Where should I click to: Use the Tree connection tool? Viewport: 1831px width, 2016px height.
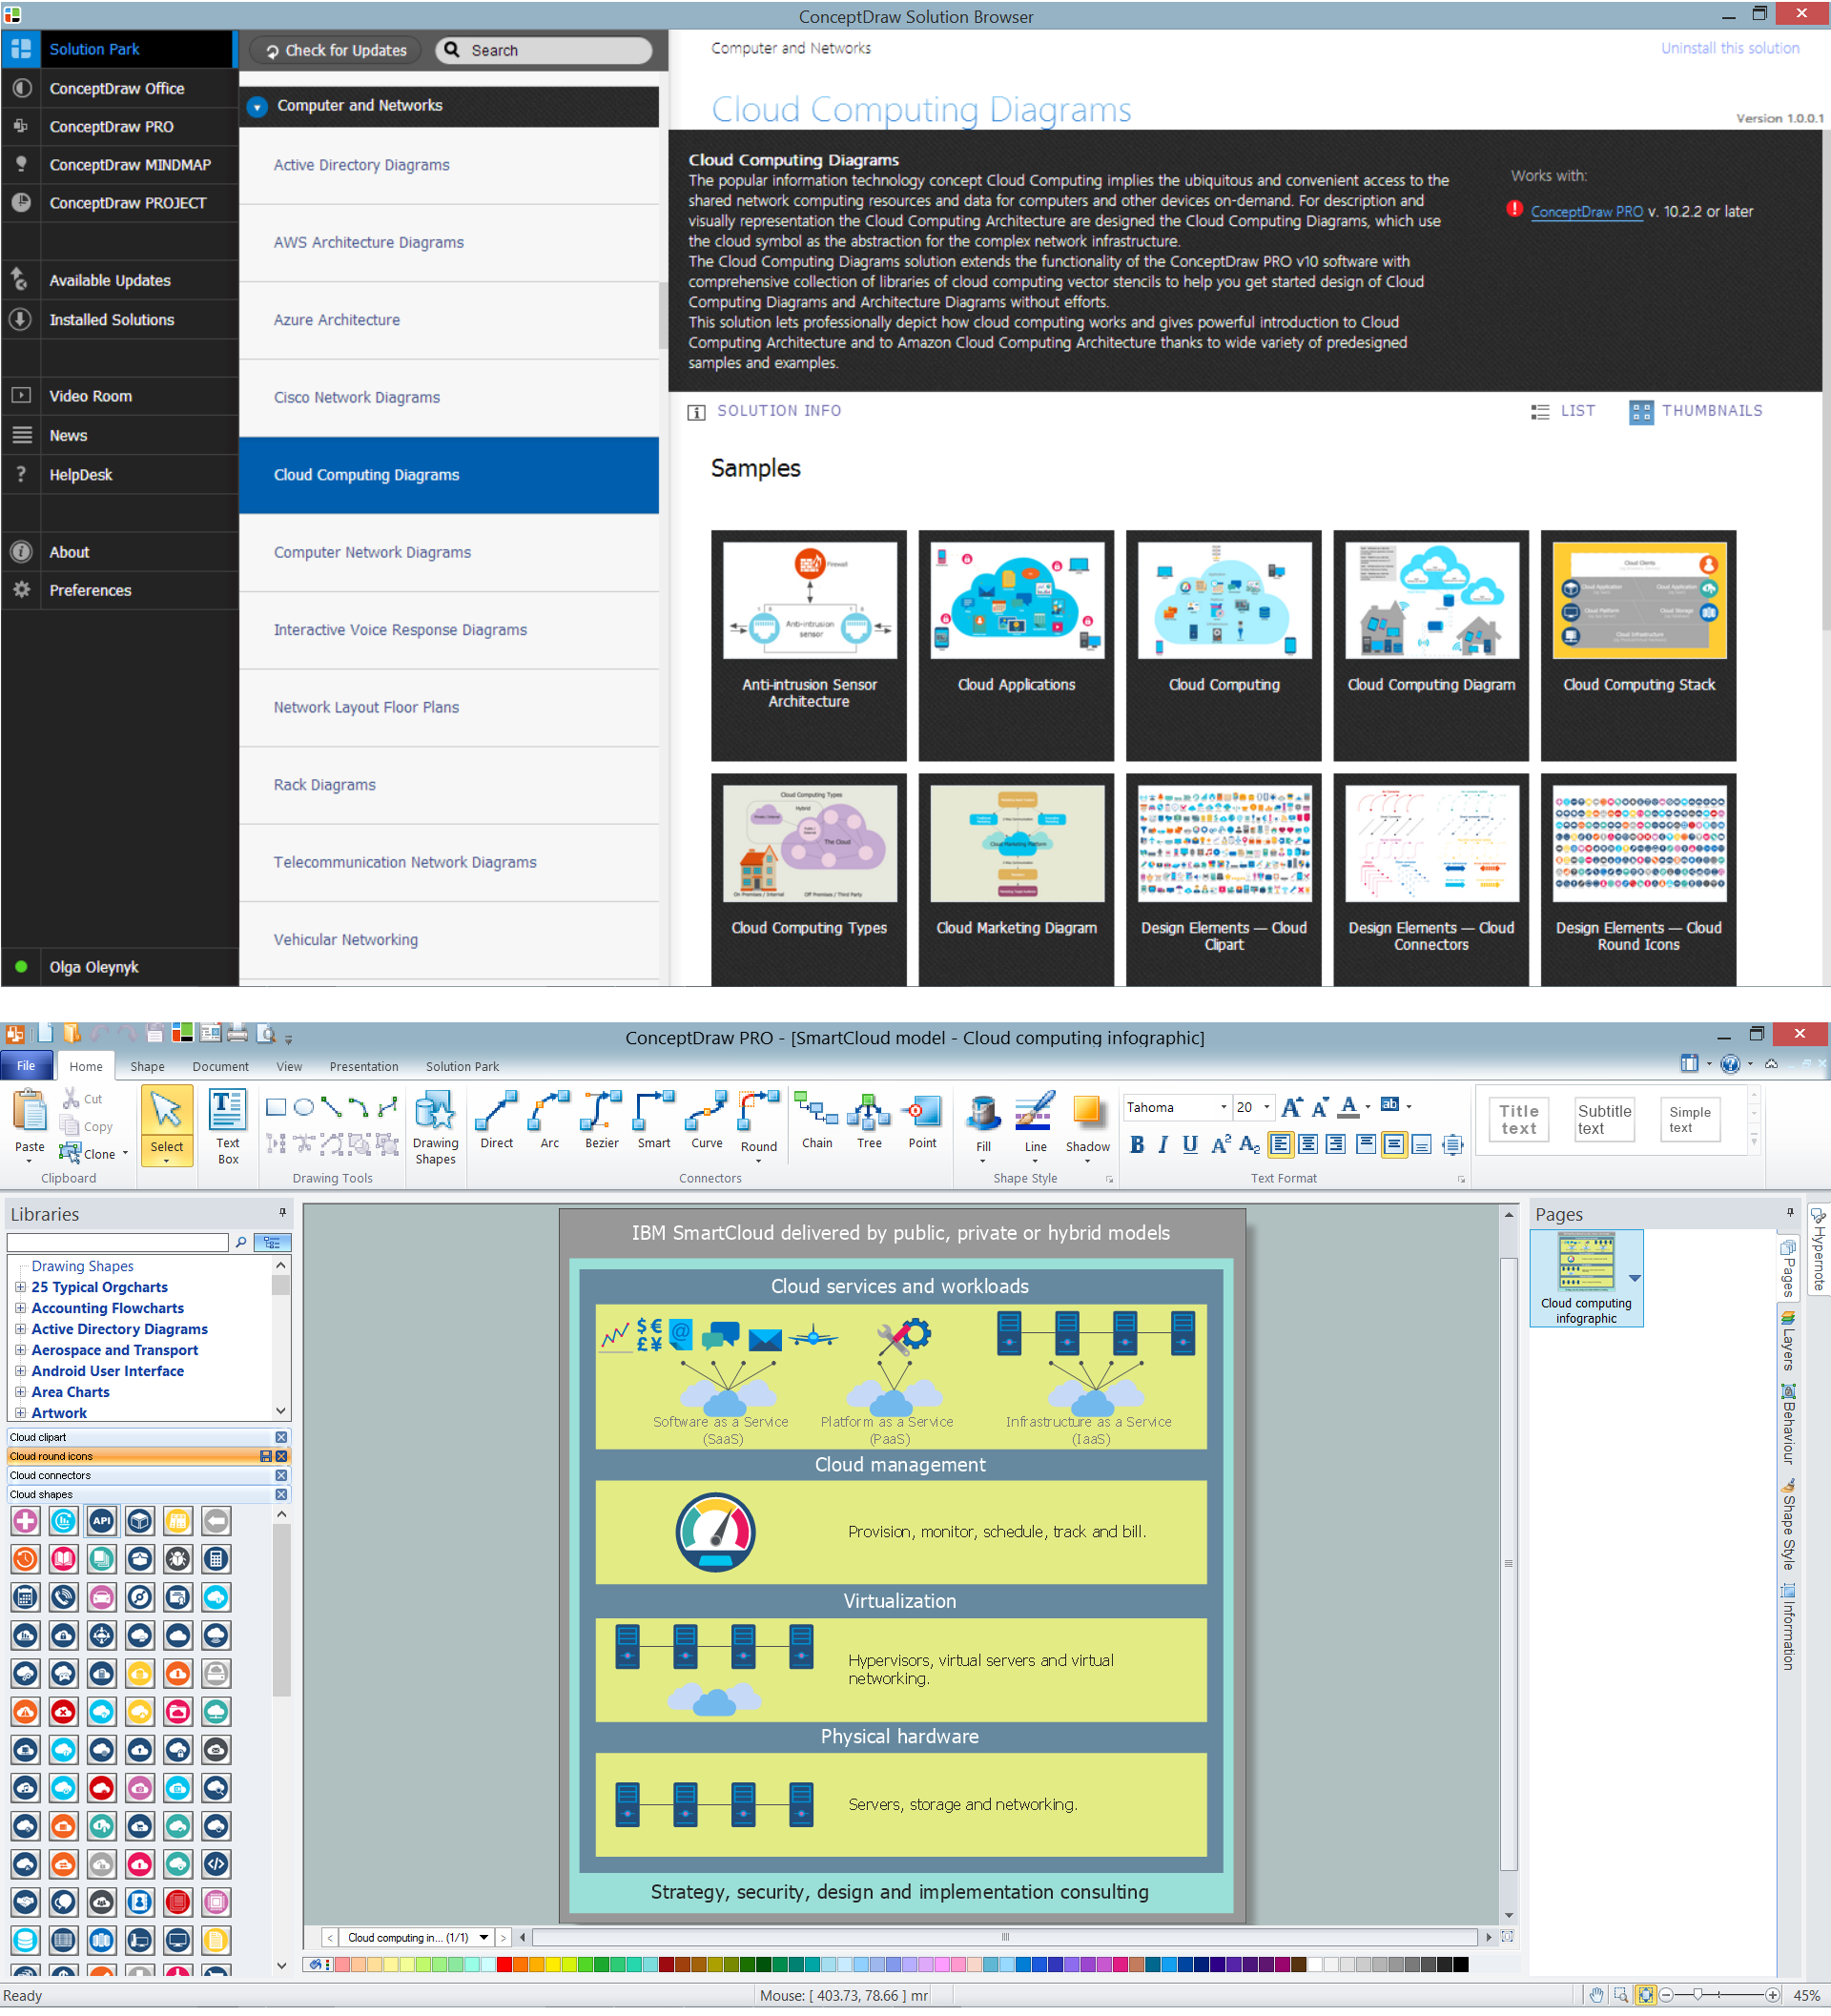(869, 1121)
